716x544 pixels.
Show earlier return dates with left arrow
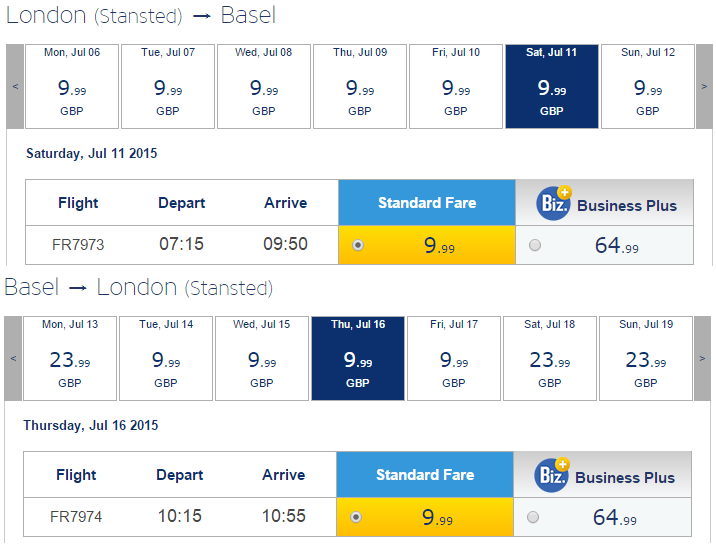[x=13, y=359]
